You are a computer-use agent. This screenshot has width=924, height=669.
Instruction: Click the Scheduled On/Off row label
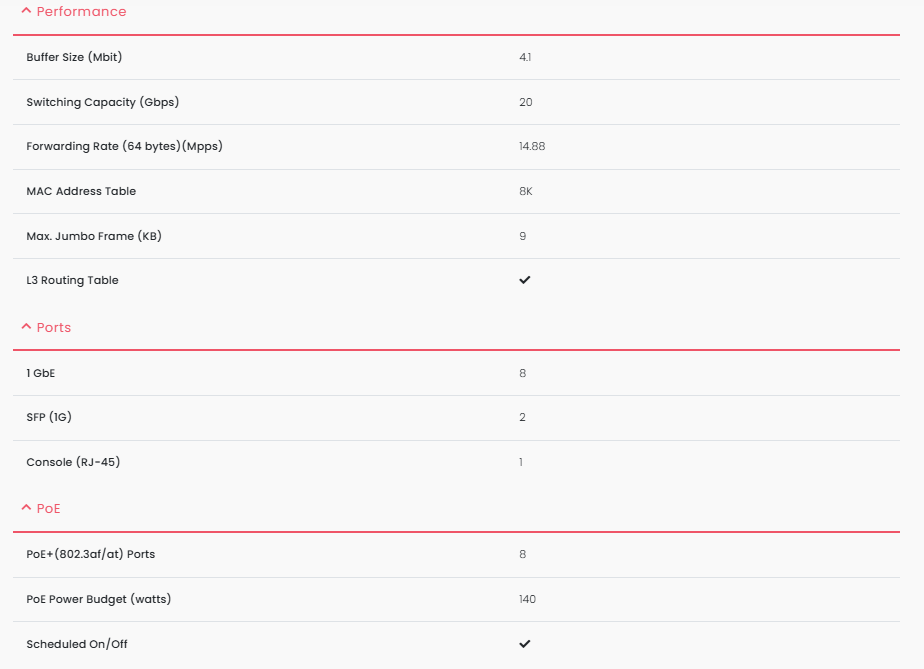(x=77, y=644)
